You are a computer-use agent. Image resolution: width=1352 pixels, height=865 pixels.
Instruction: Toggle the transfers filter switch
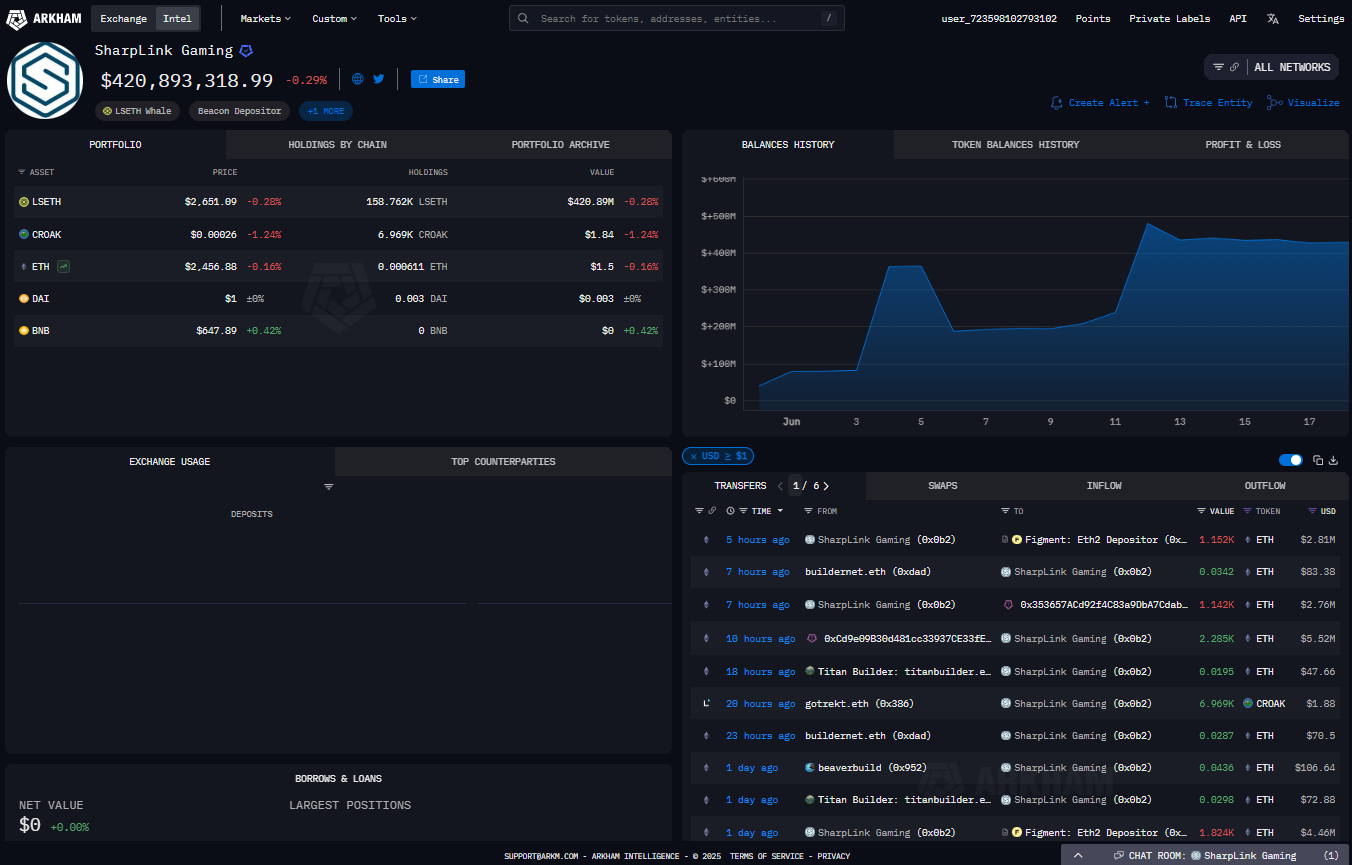pyautogui.click(x=1291, y=460)
